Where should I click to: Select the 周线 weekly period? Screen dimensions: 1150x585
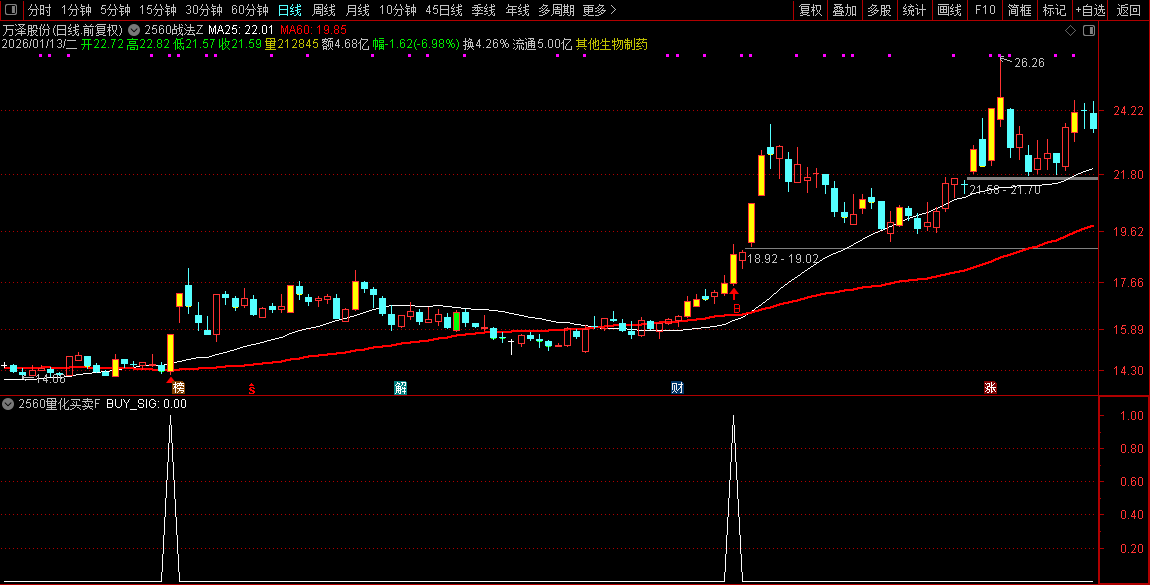point(323,10)
